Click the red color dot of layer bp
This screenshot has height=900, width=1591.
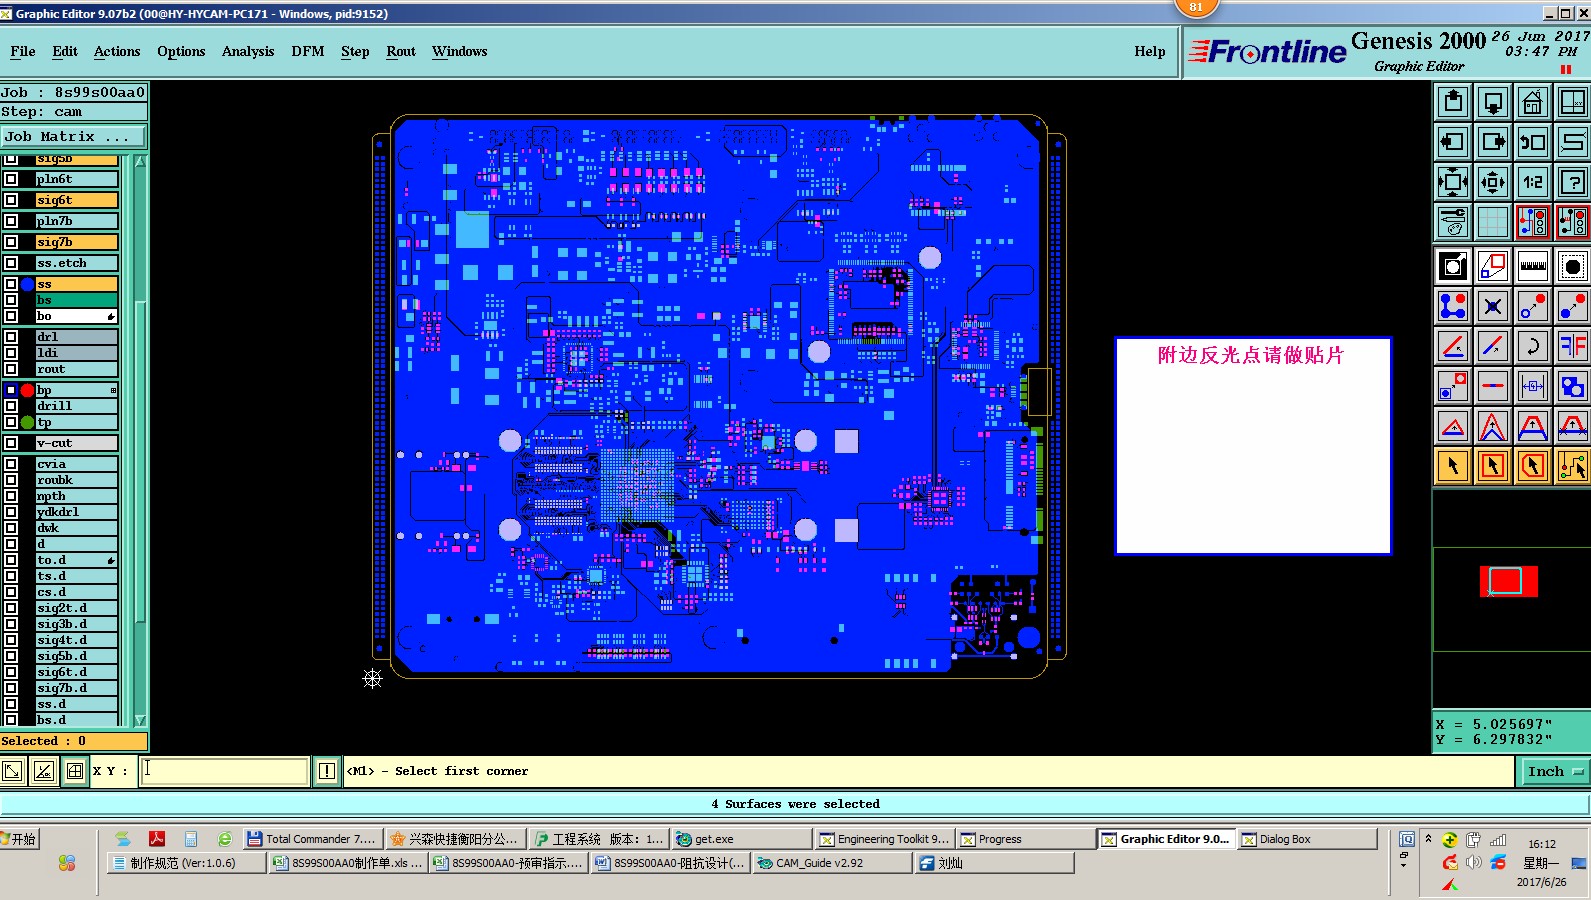point(27,390)
